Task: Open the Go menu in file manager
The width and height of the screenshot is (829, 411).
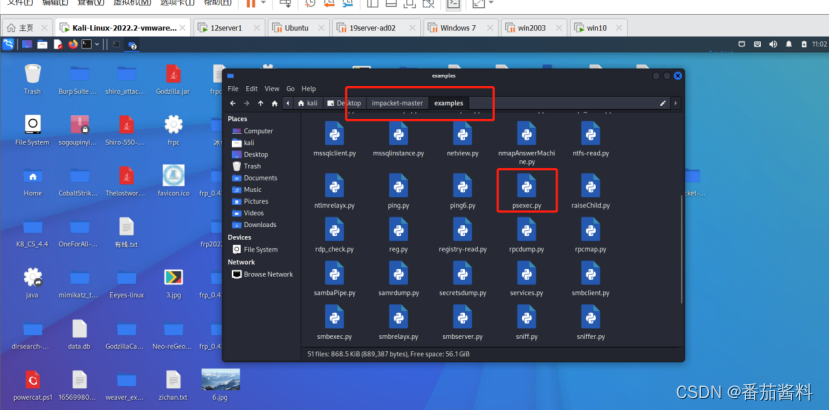Action: tap(291, 89)
